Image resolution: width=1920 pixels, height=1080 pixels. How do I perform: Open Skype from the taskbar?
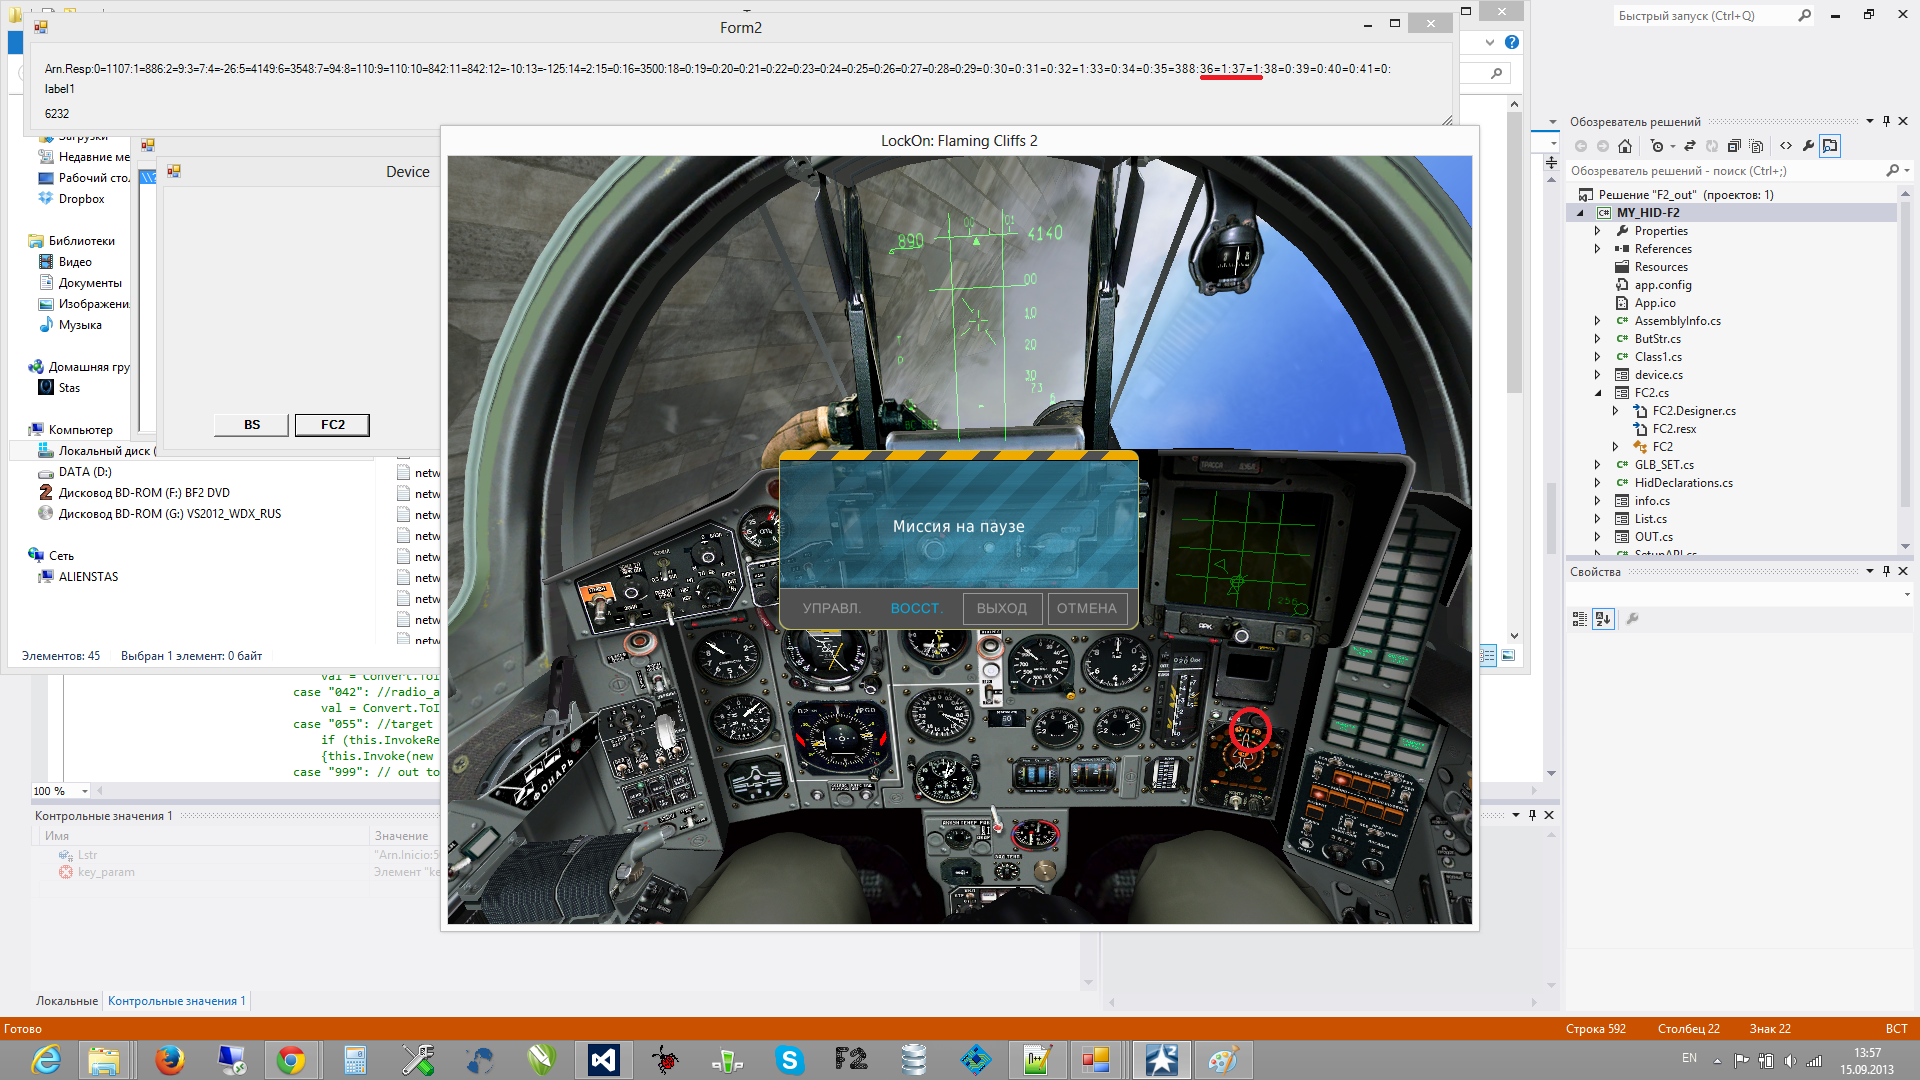point(789,1060)
